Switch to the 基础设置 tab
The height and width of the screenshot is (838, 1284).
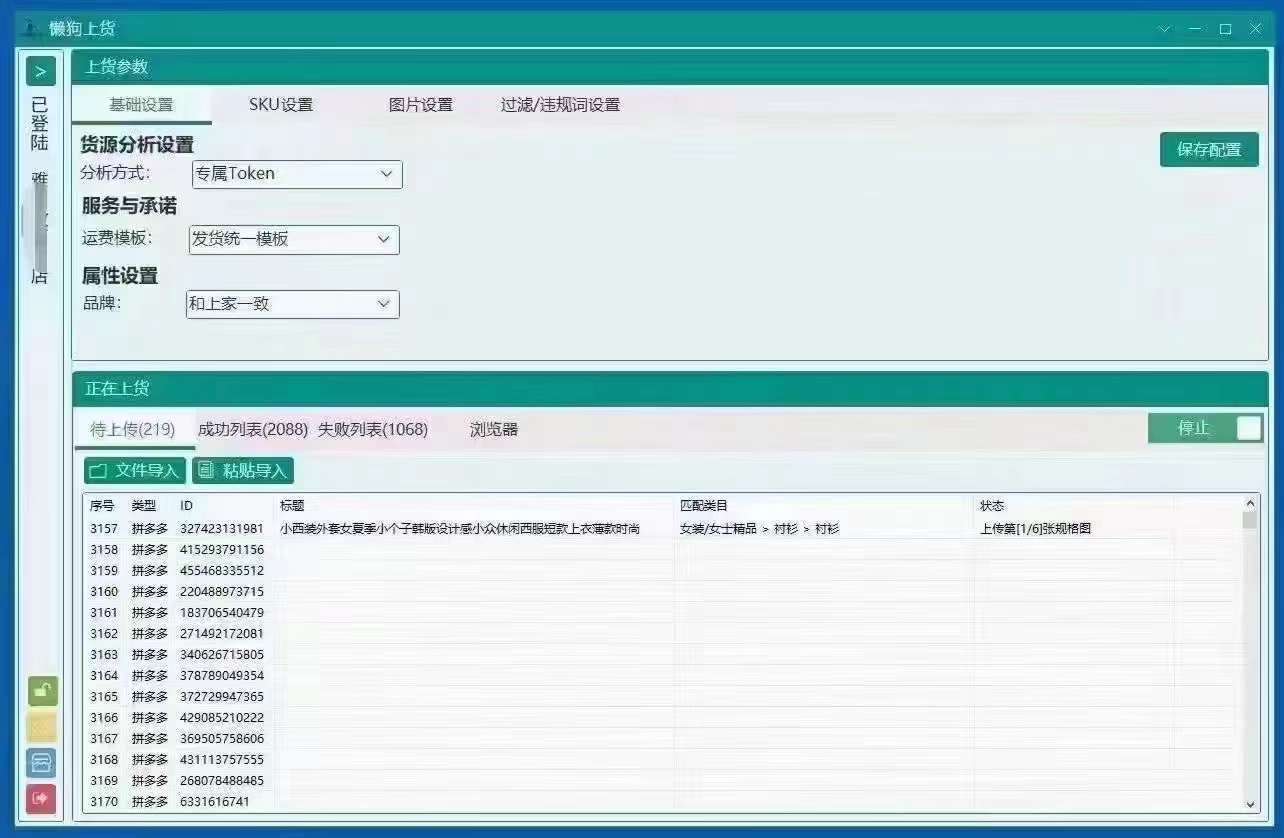click(x=141, y=105)
